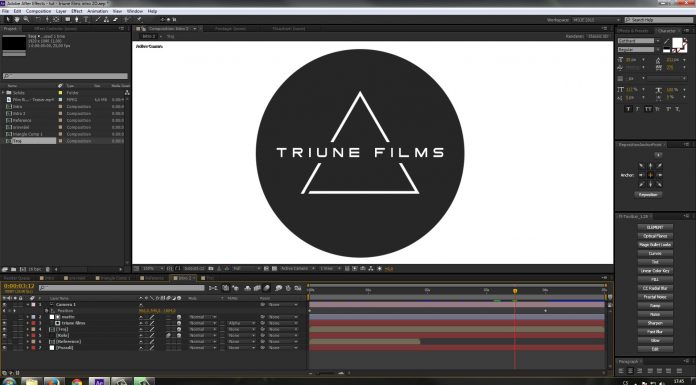696x385 pixels.
Task: Open the Workspace dropdown
Action: click(597, 20)
